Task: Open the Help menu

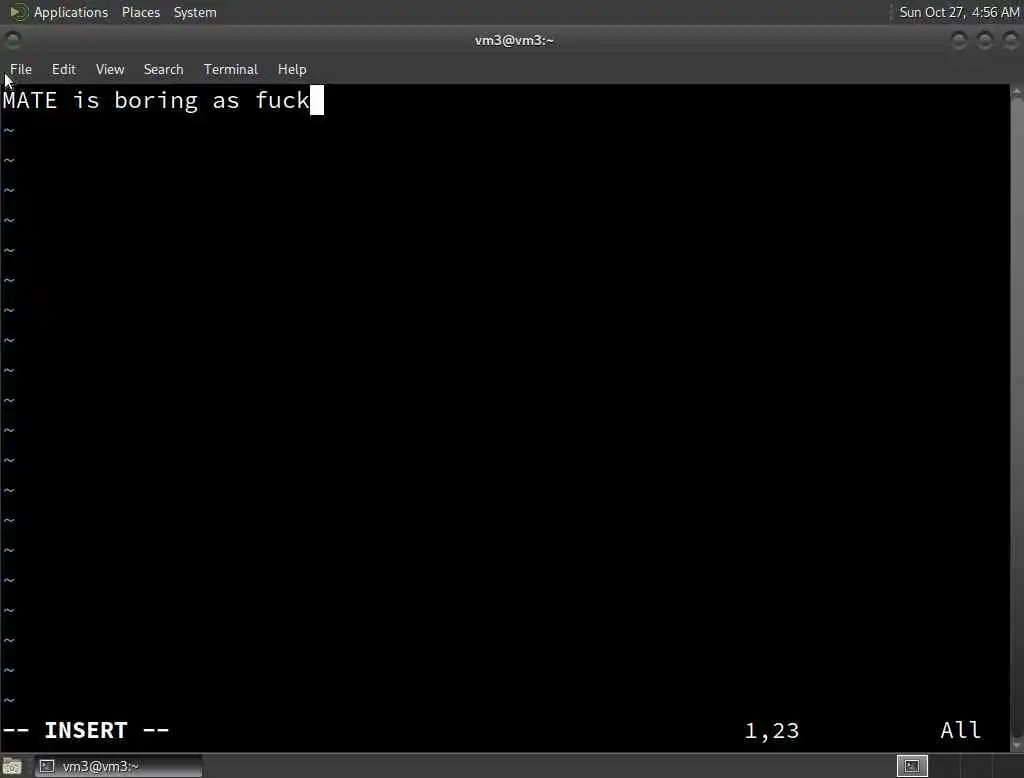Action: (x=292, y=69)
